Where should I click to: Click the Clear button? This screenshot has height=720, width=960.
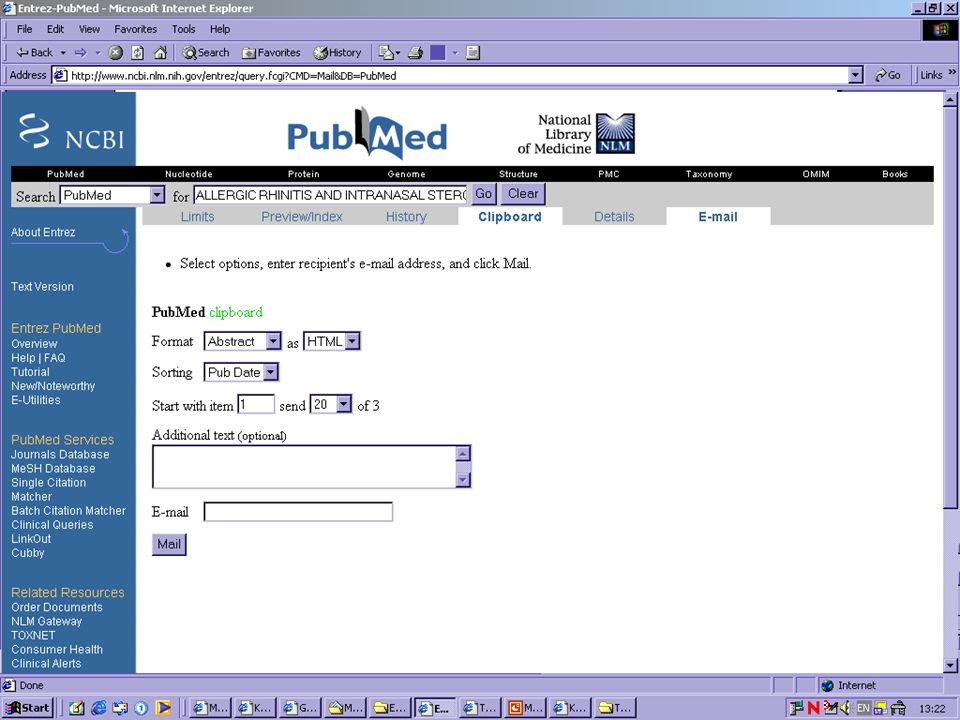523,194
